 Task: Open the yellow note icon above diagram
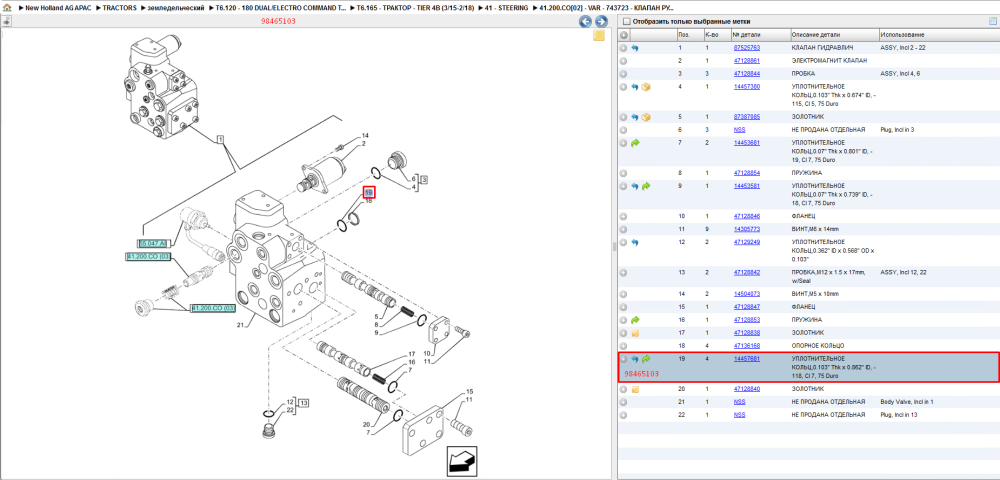click(x=599, y=36)
